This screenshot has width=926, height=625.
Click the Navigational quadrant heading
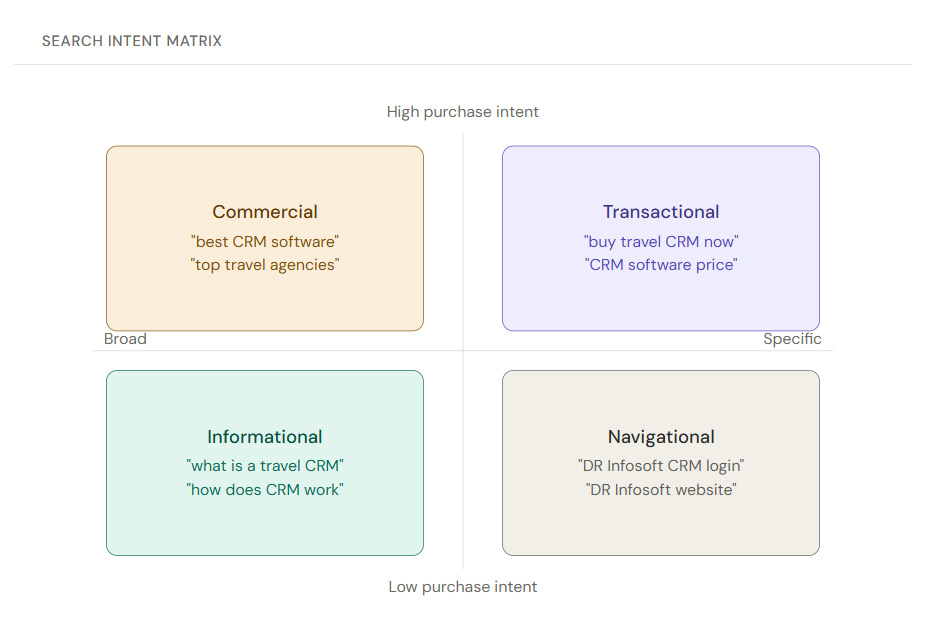pyautogui.click(x=661, y=437)
